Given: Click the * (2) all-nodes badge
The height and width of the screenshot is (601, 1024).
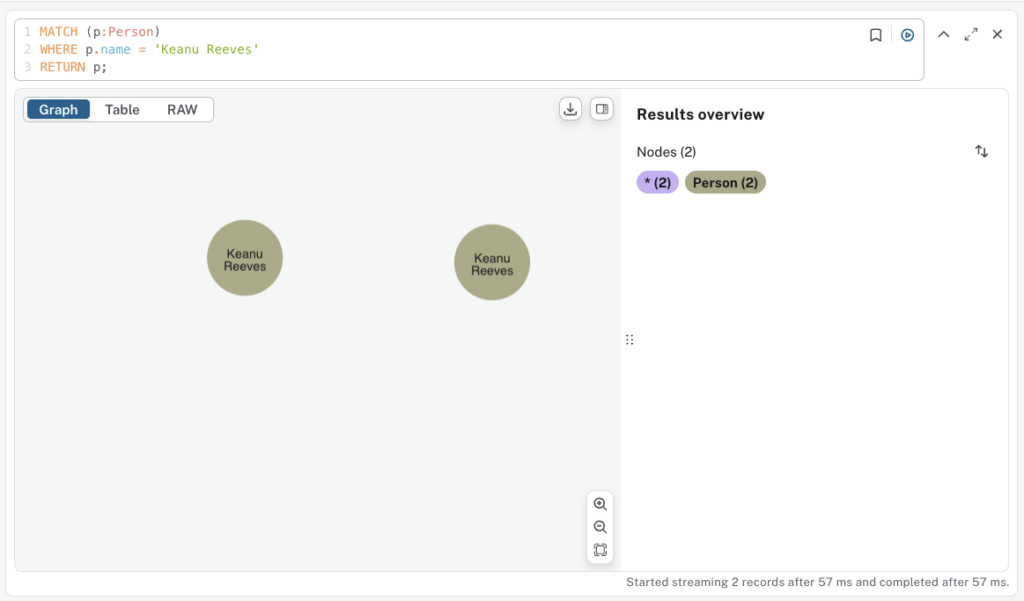Looking at the screenshot, I should (657, 183).
